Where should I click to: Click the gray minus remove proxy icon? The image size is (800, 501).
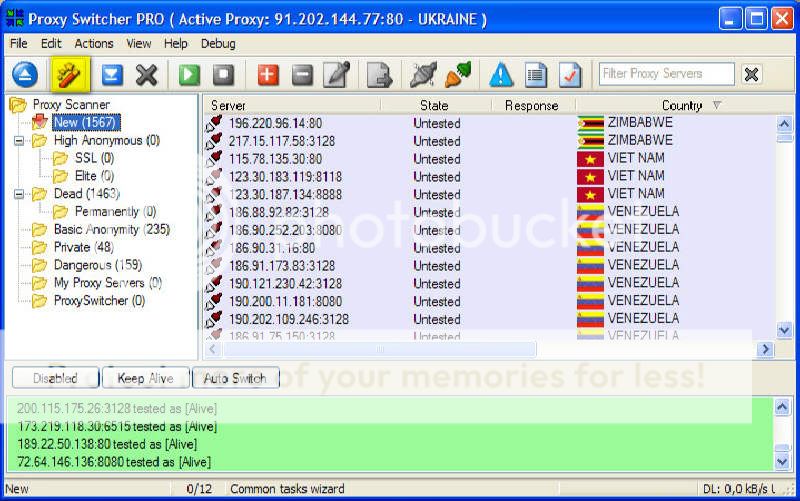[302, 75]
